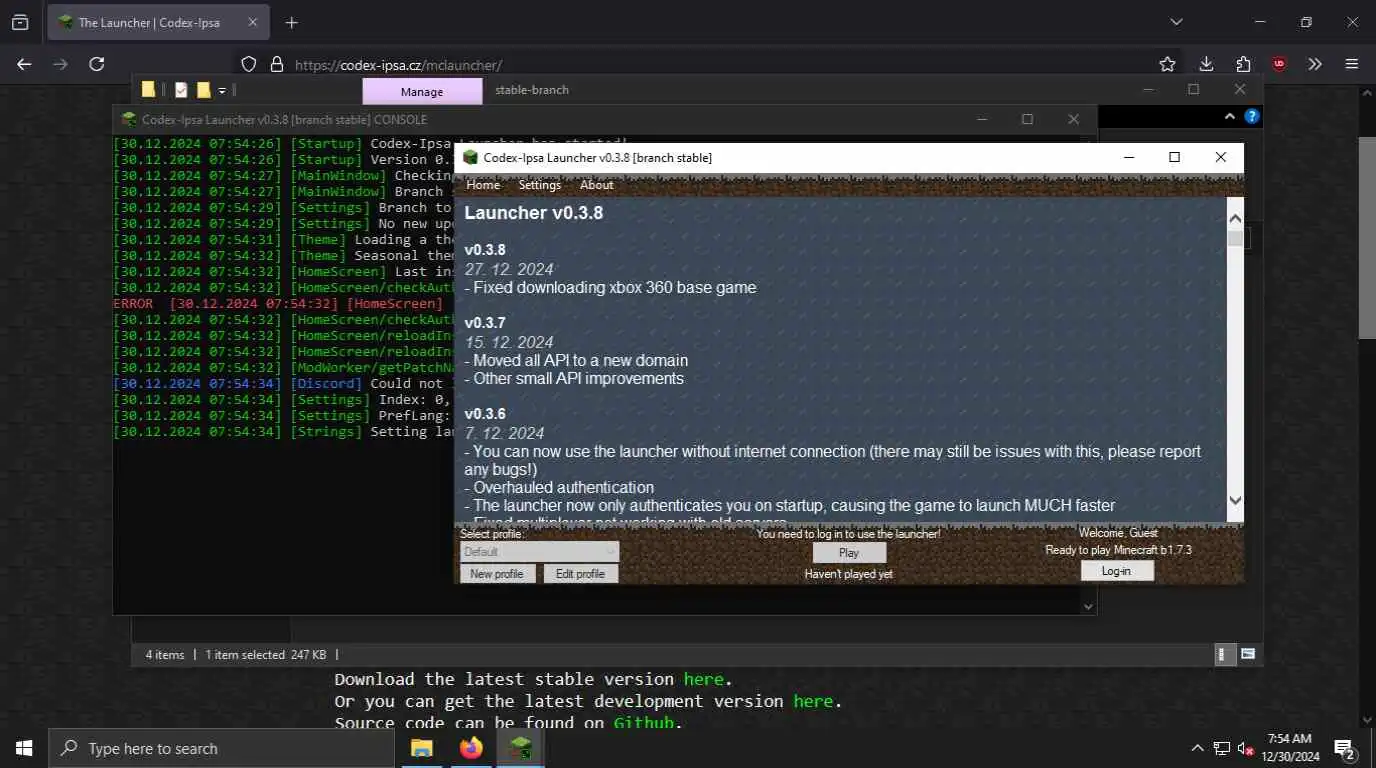Click the tracking protection shield icon
The width and height of the screenshot is (1376, 768).
[249, 64]
